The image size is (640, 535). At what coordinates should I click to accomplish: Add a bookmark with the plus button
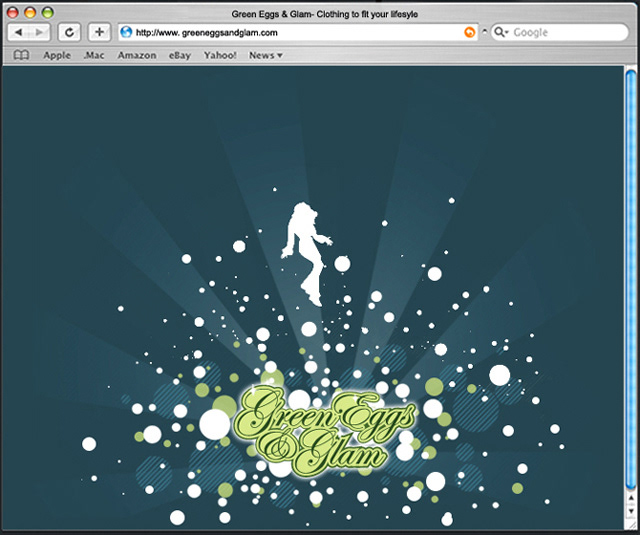[x=99, y=32]
